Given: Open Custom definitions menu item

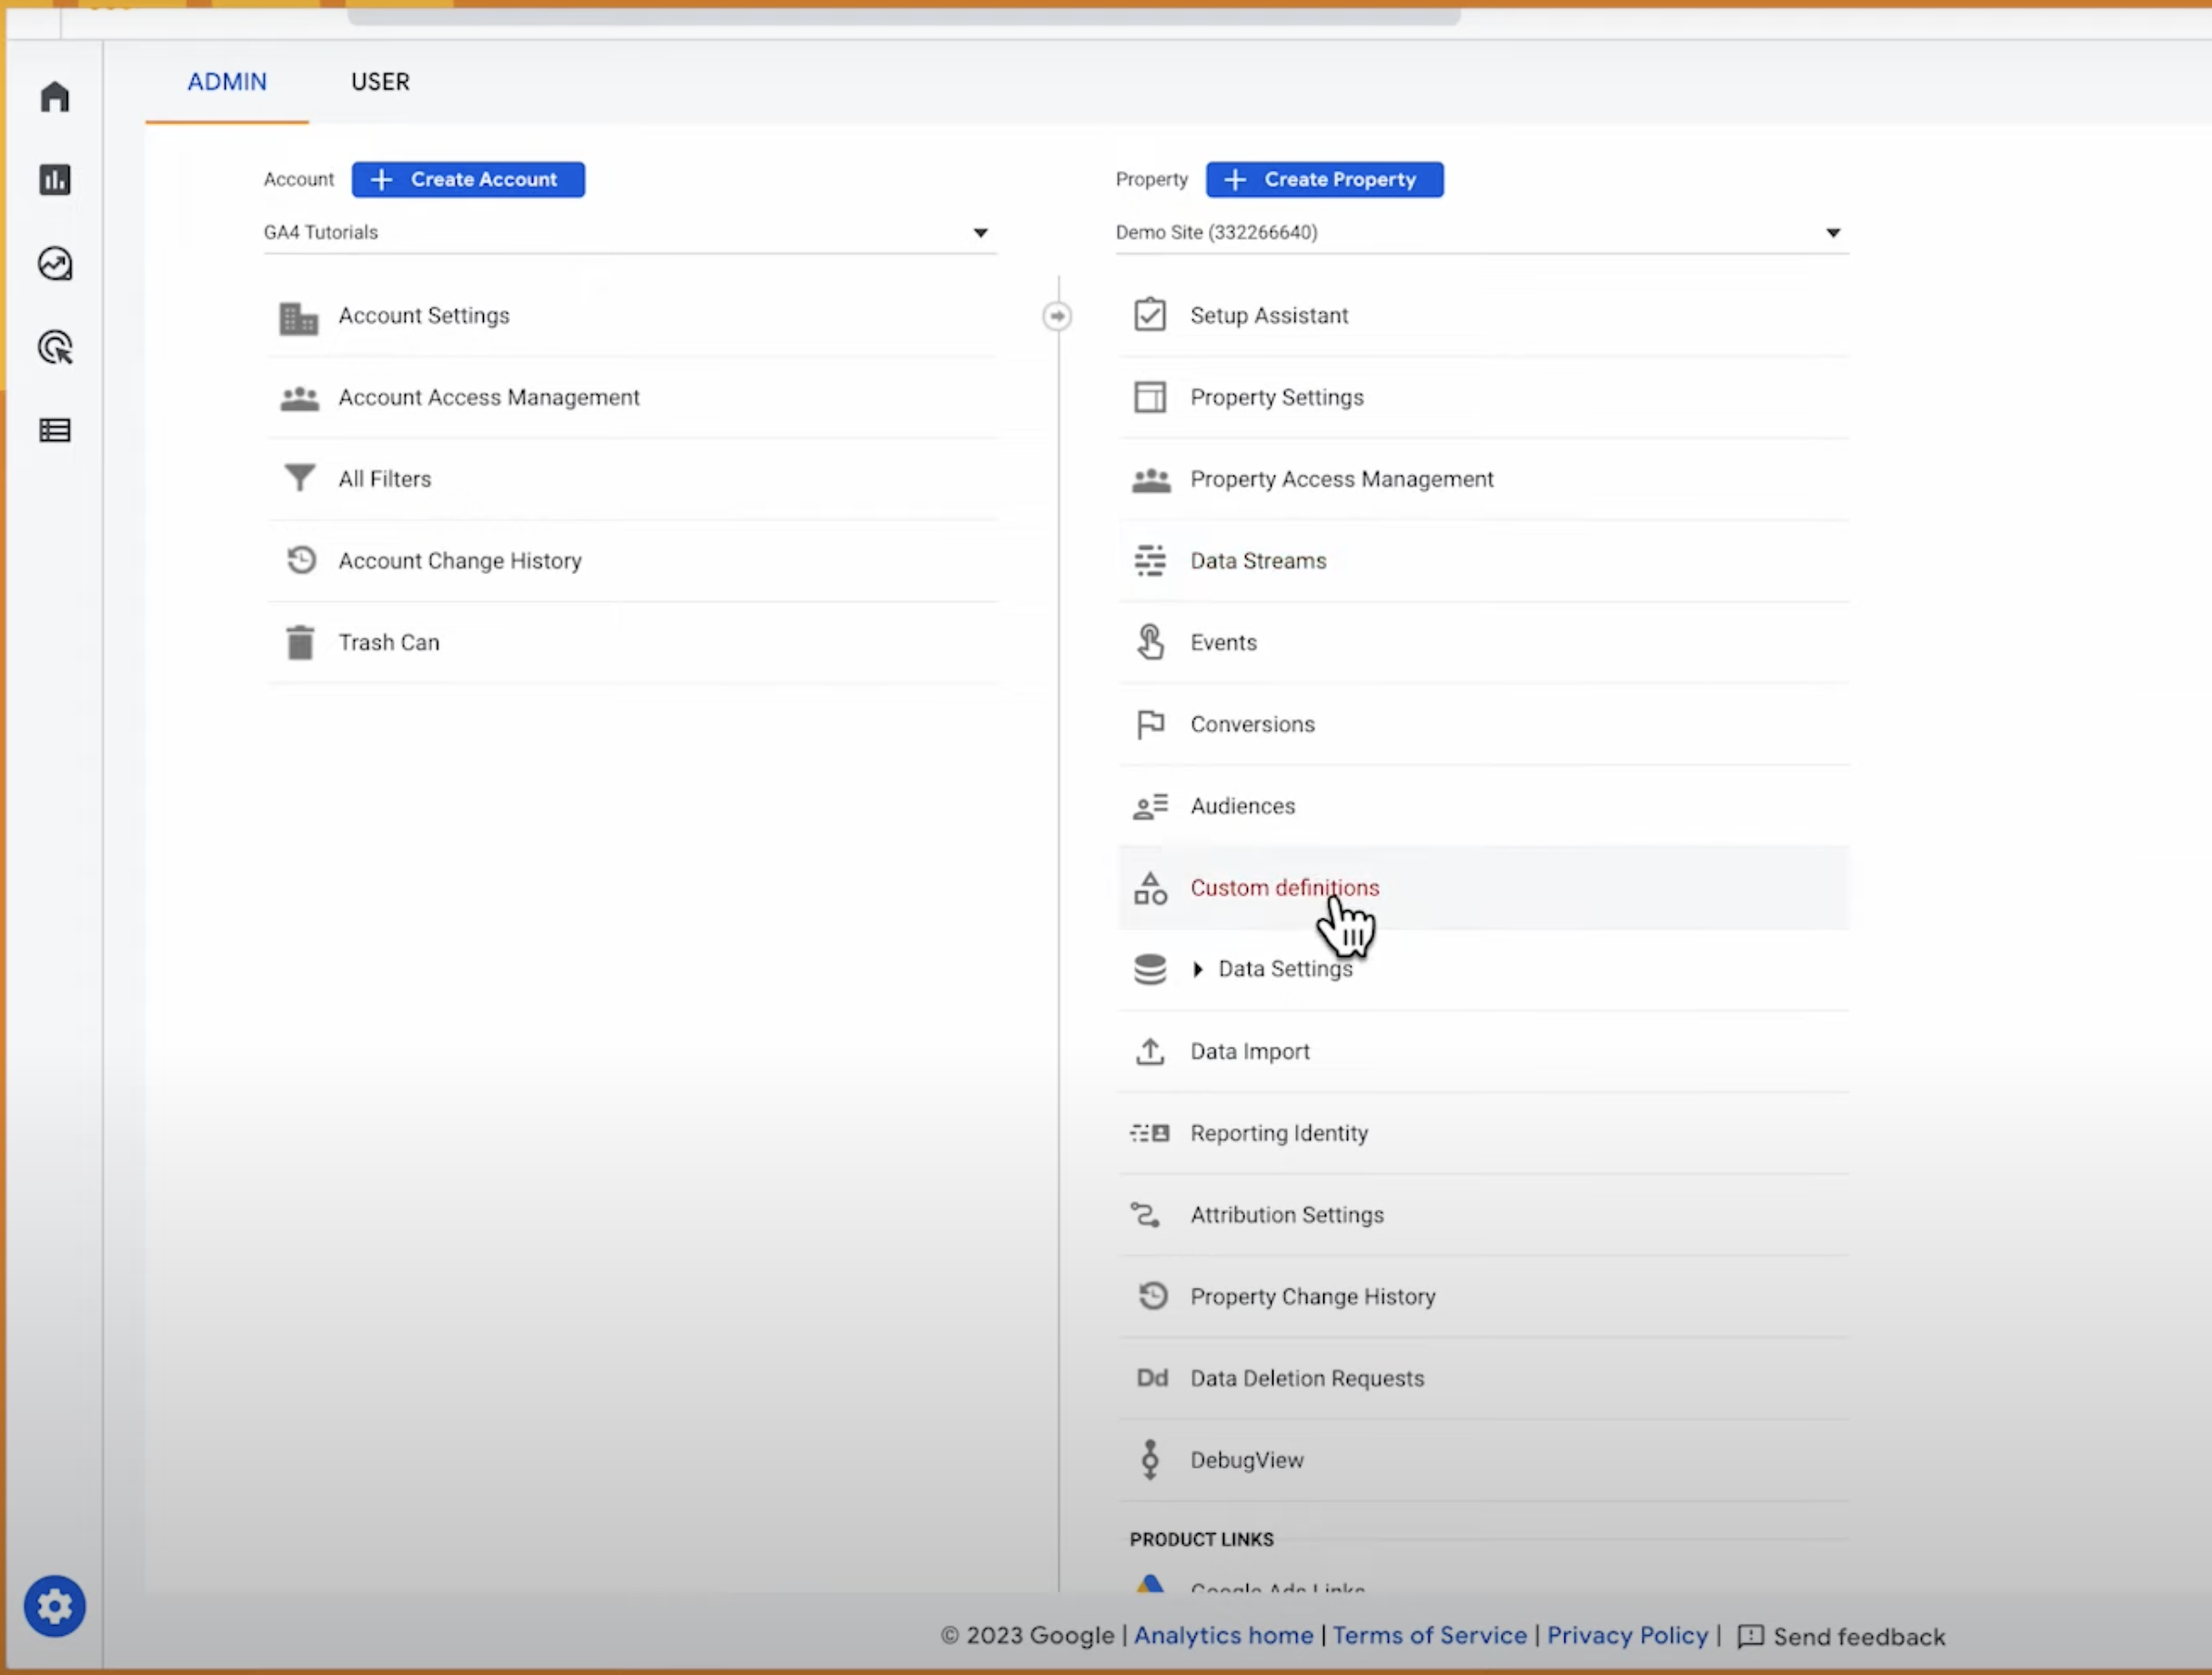Looking at the screenshot, I should [1284, 888].
